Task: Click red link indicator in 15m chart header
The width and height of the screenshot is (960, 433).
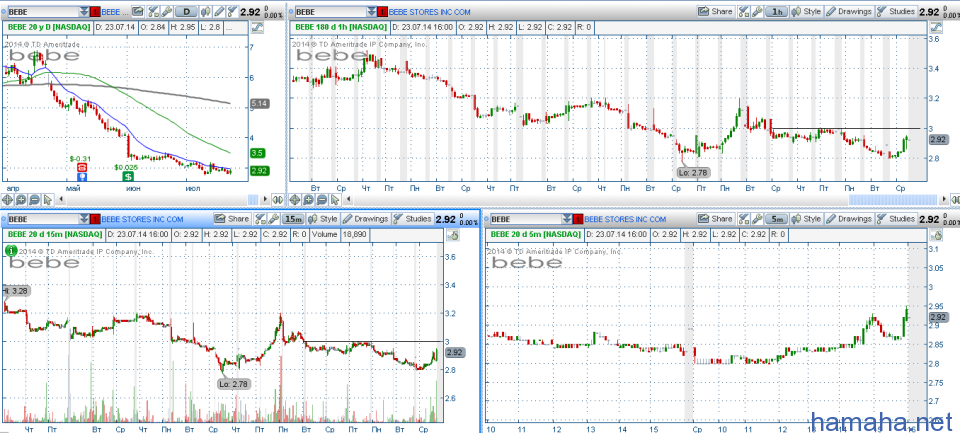Action: click(95, 219)
